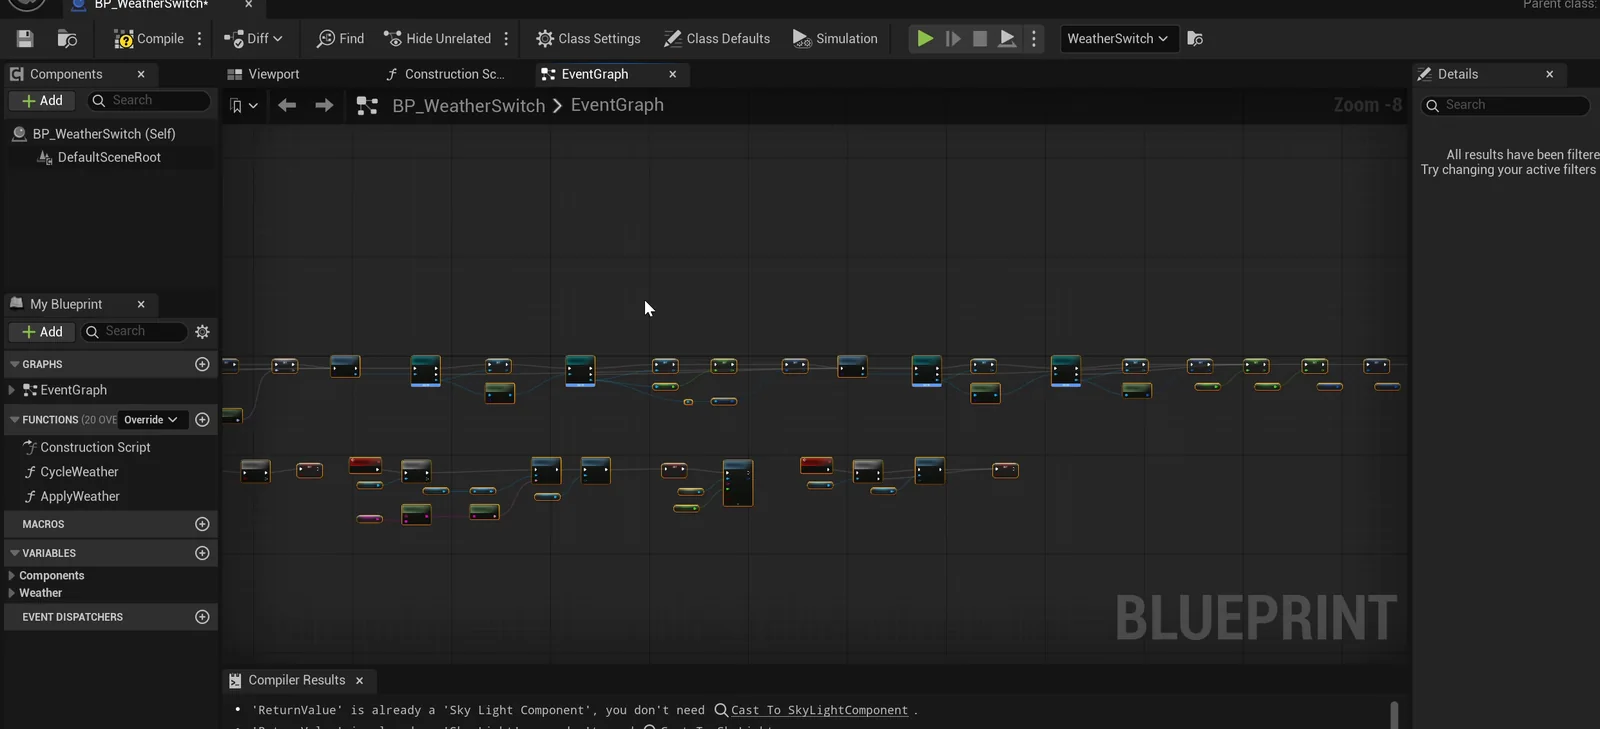Open Class Defaults

click(x=717, y=39)
